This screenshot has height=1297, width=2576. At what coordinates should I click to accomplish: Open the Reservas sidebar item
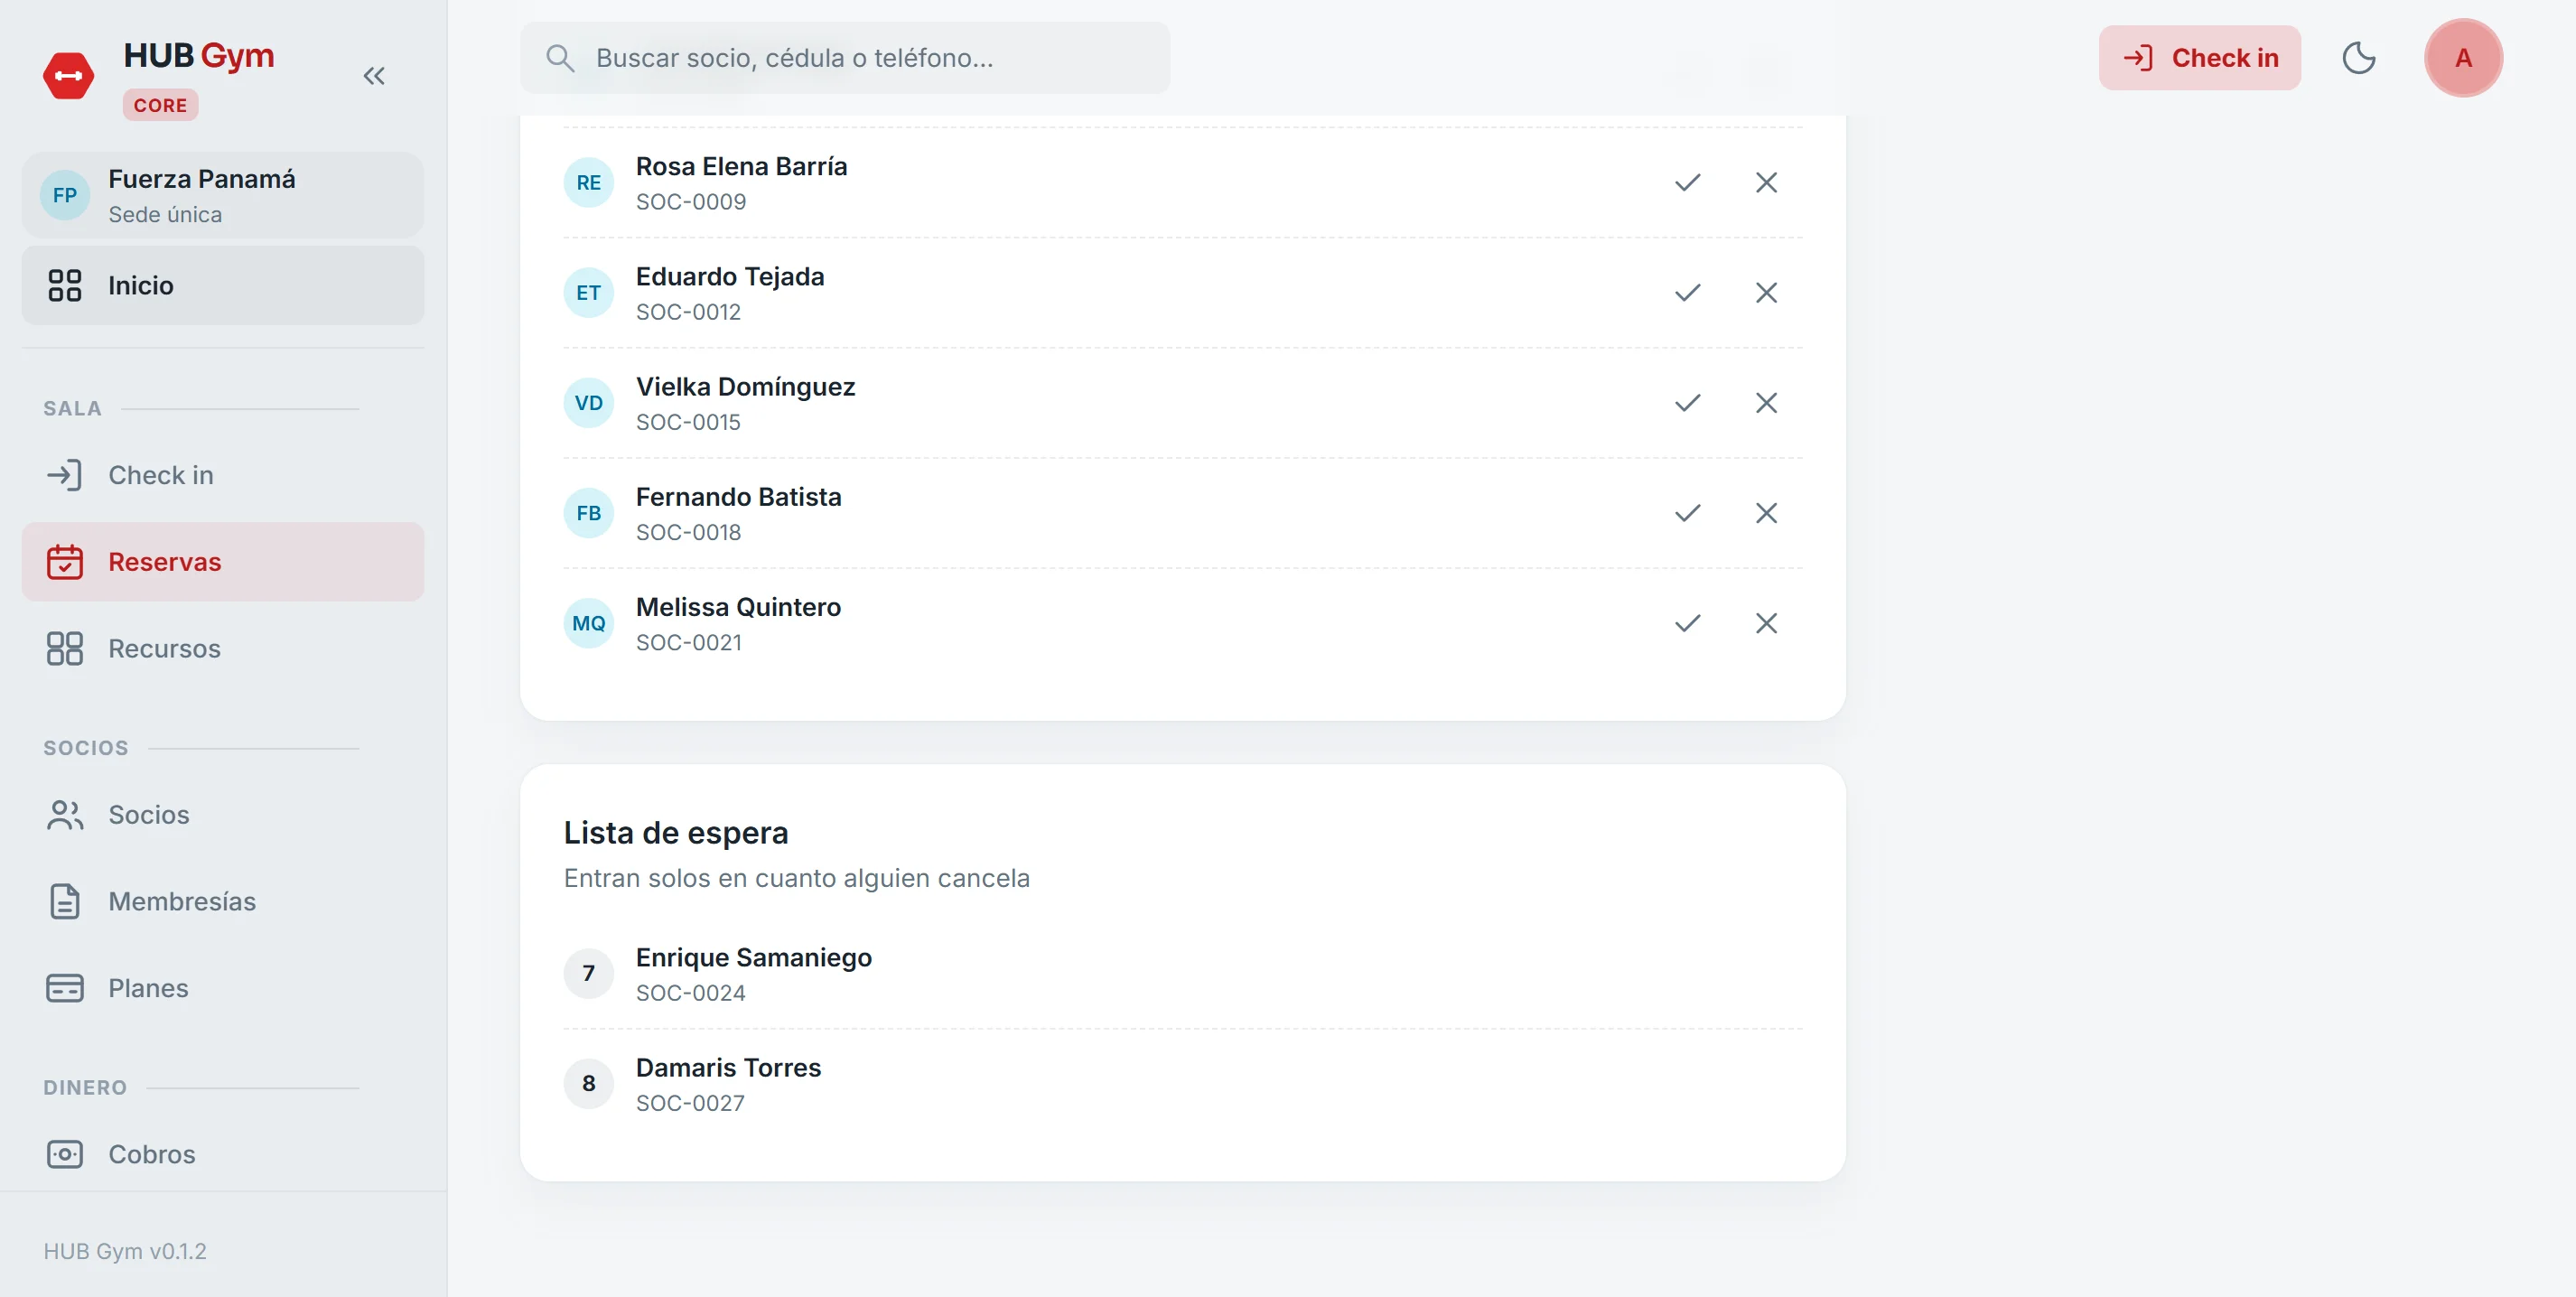(223, 562)
